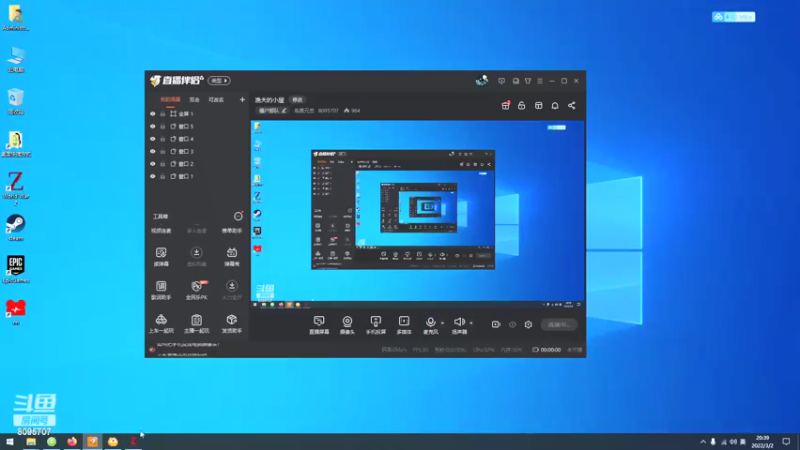Image resolution: width=800 pixels, height=450 pixels.
Task: Switch to the first red-highlighted scene tab
Action: pyautogui.click(x=170, y=100)
